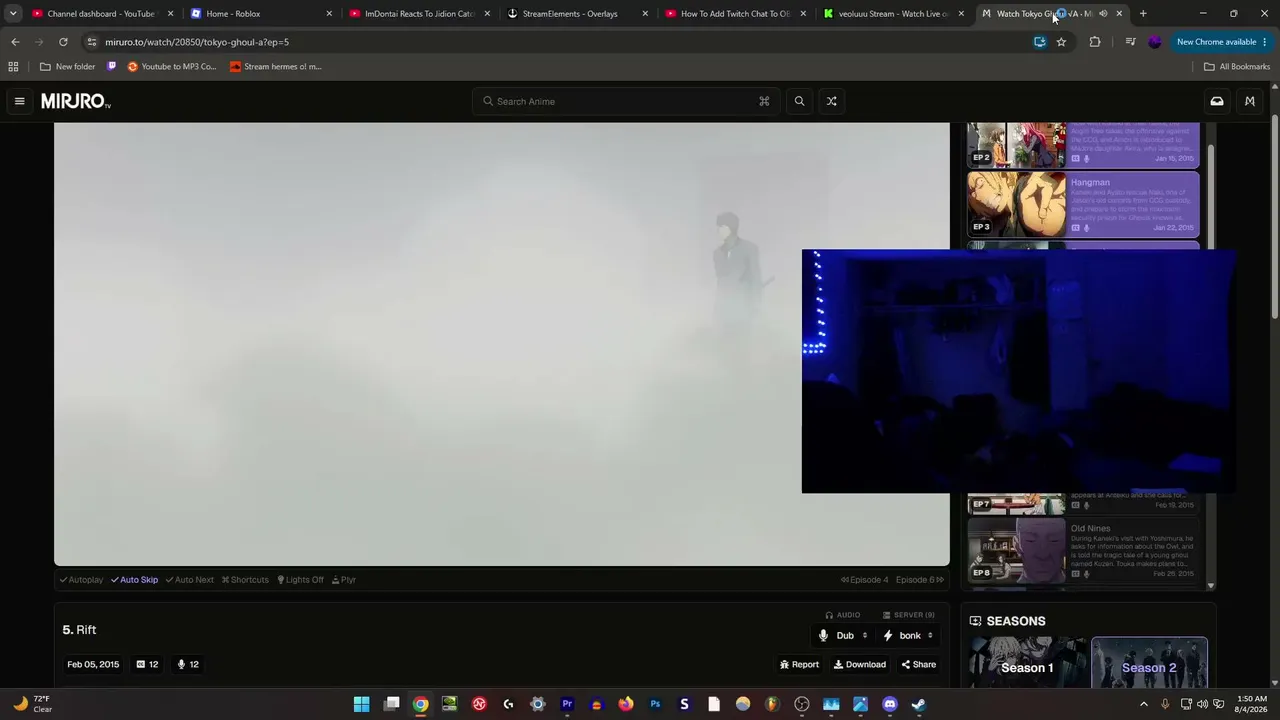Image resolution: width=1280 pixels, height=720 pixels.
Task: Open Discord from the taskbar
Action: point(890,704)
